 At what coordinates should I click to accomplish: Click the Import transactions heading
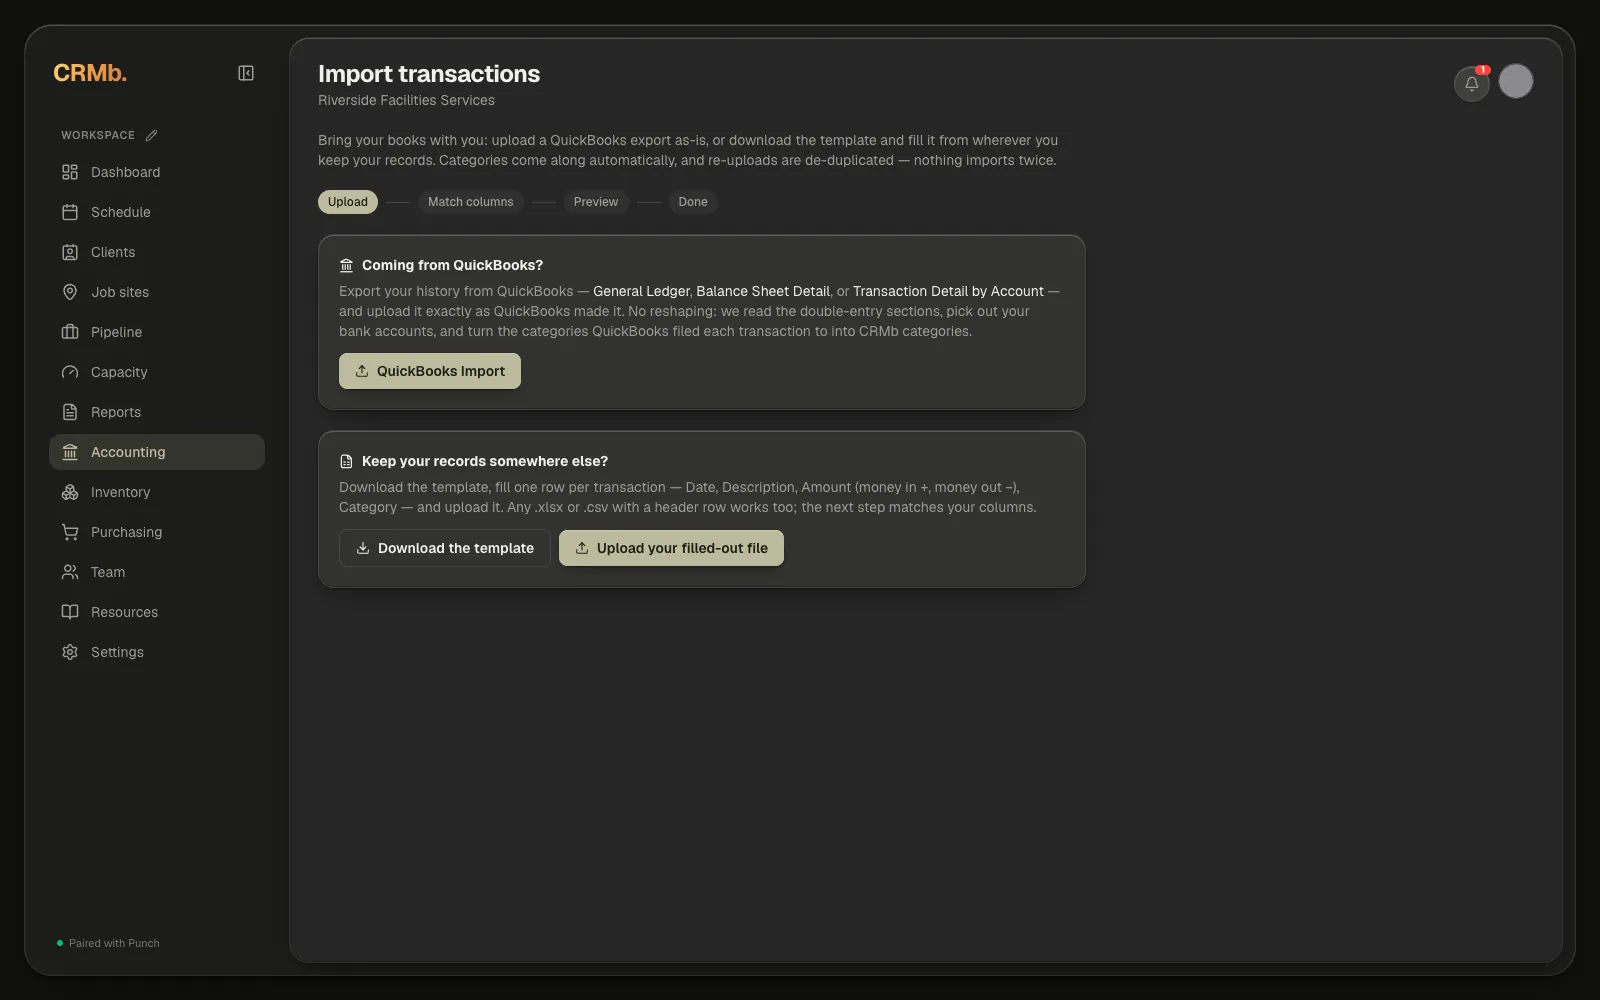[429, 74]
